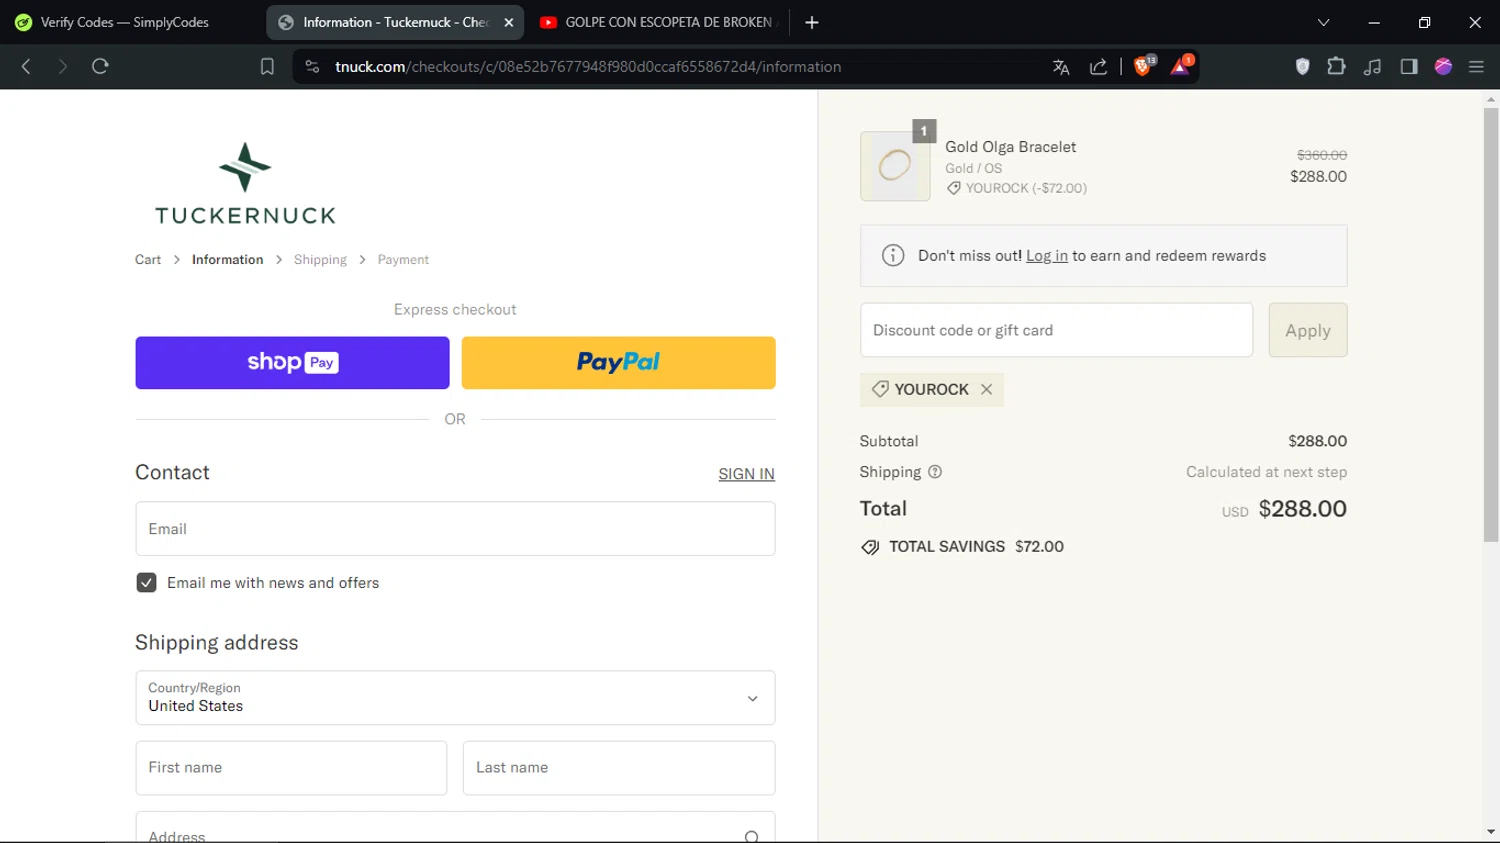This screenshot has width=1500, height=843.
Task: Click the browser address bar URL
Action: [588, 67]
